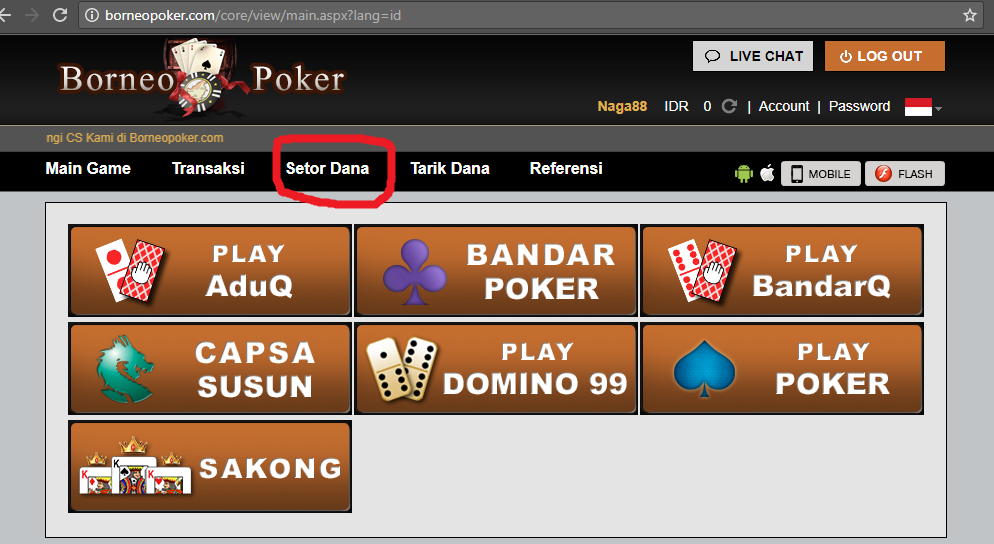The height and width of the screenshot is (544, 994).
Task: Click the LIVE CHAT button
Action: tap(753, 56)
